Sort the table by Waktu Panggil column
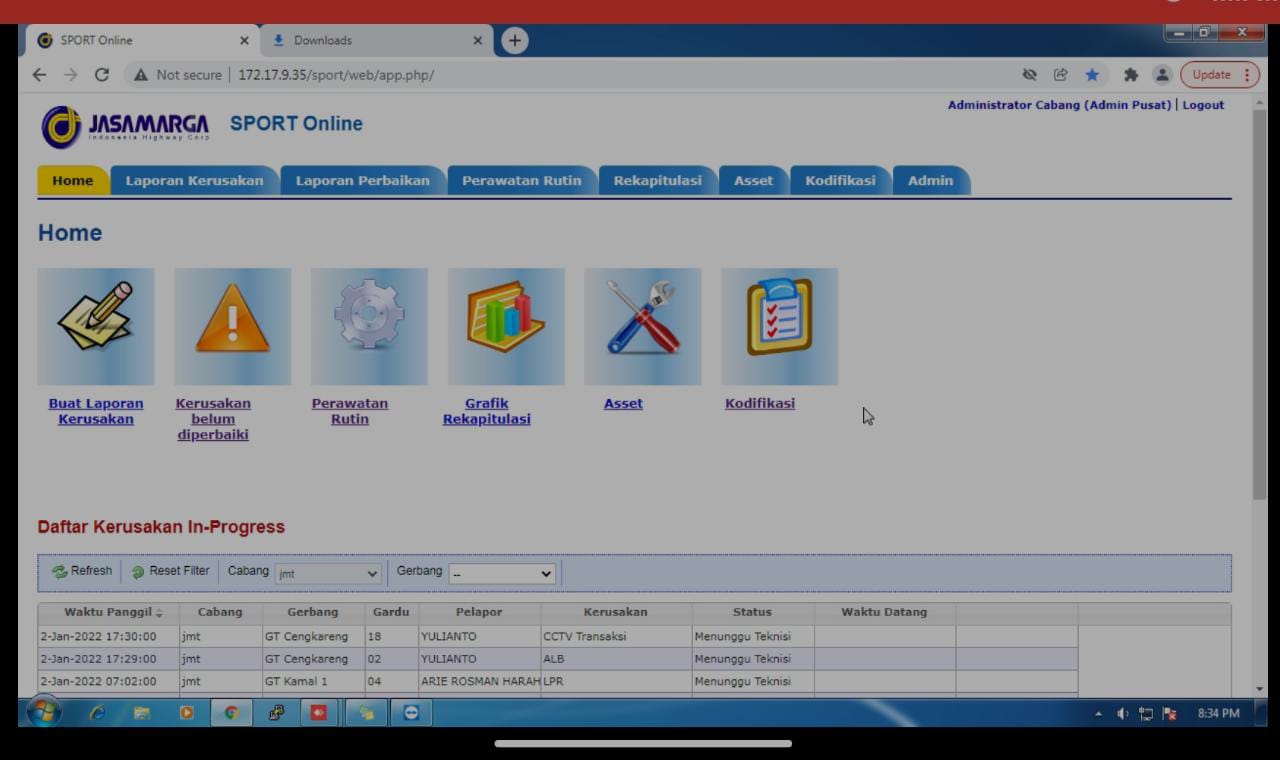The height and width of the screenshot is (760, 1280). coord(108,612)
